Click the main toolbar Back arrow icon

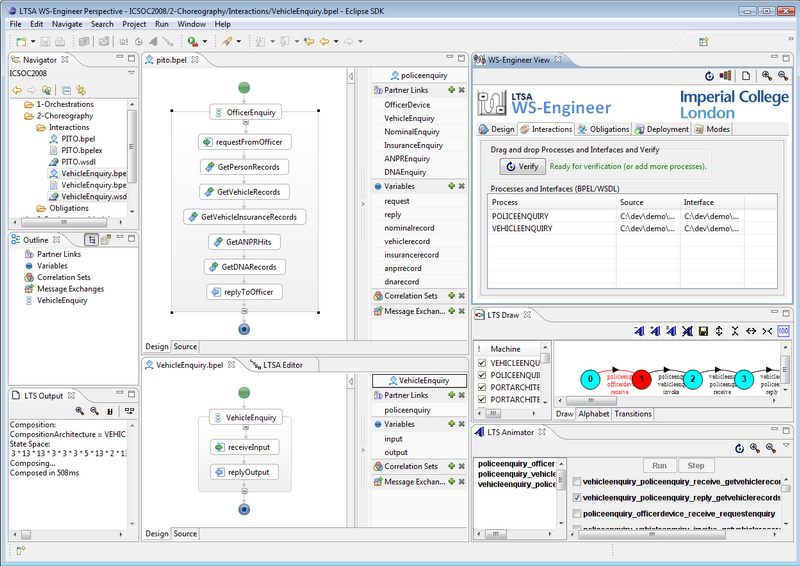(324, 42)
